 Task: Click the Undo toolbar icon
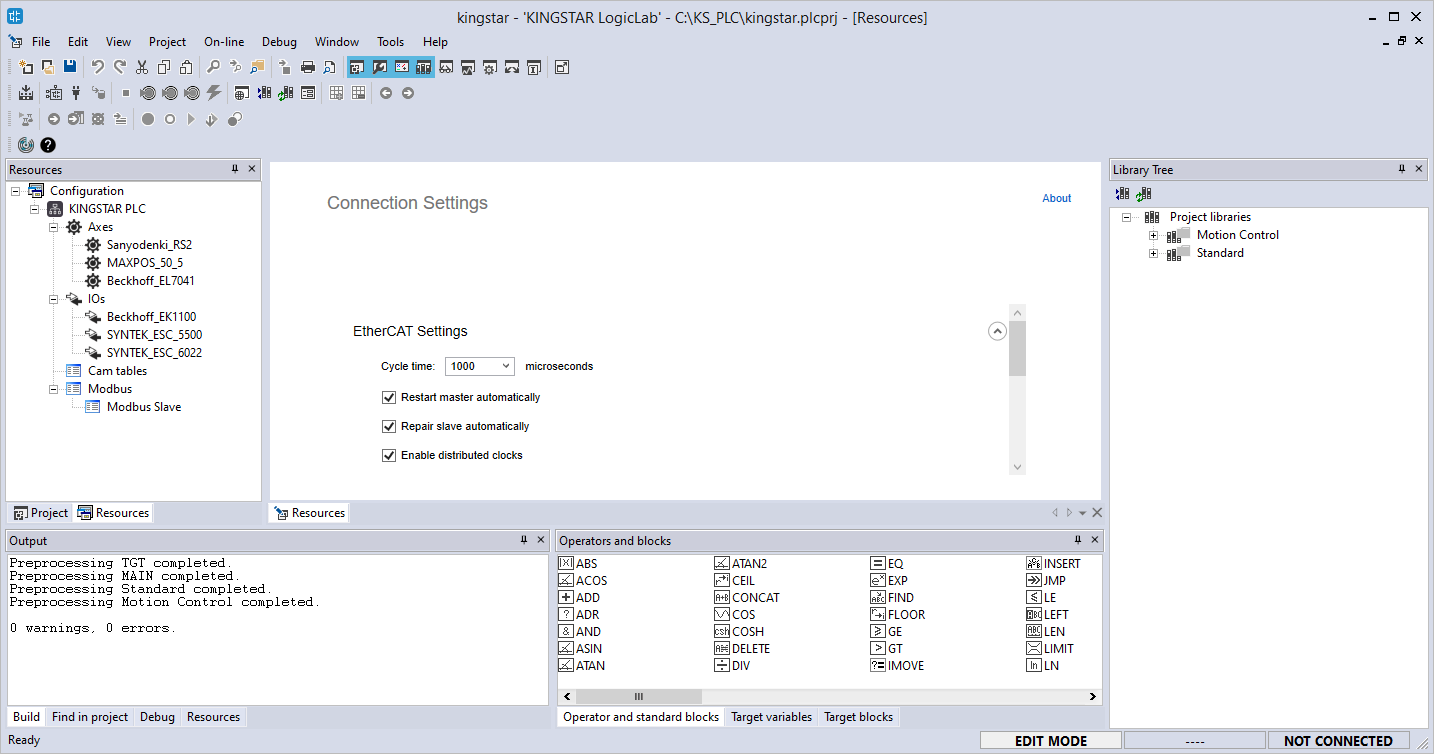click(x=97, y=67)
